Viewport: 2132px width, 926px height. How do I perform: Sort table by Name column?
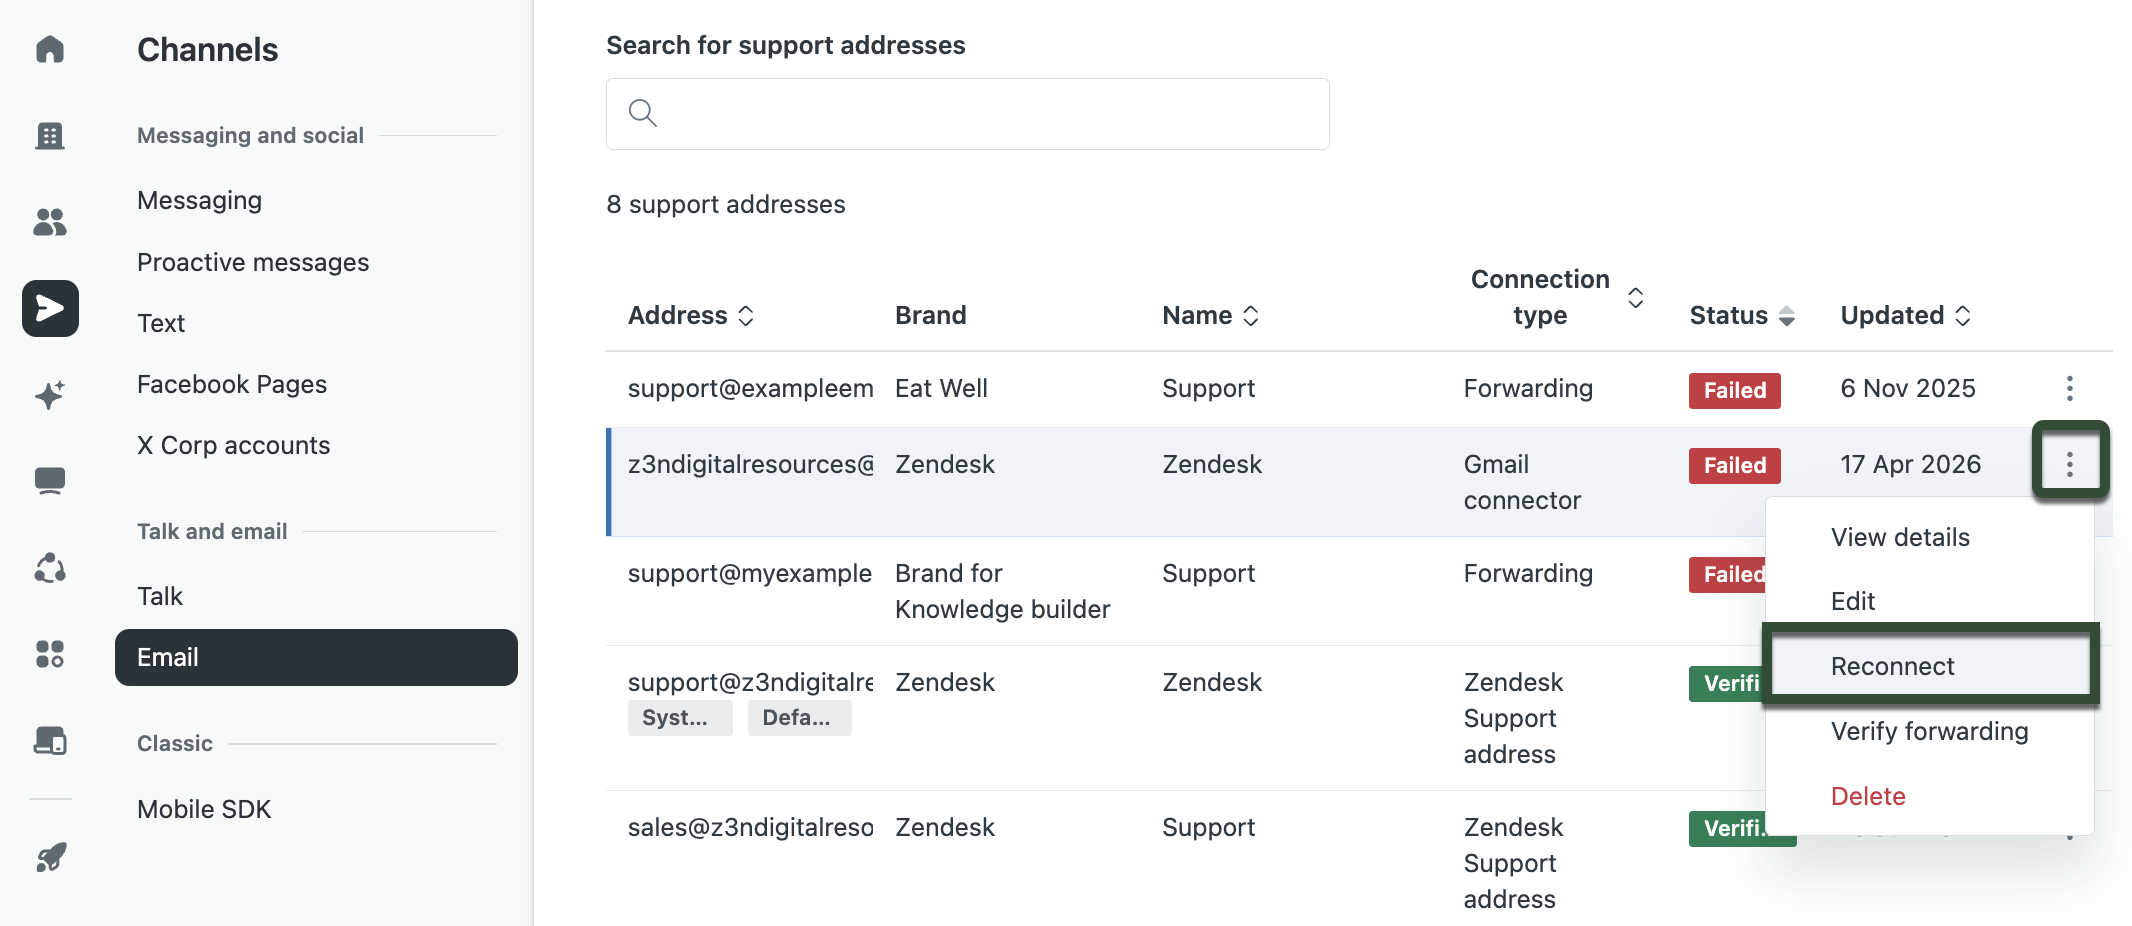pyautogui.click(x=1210, y=315)
